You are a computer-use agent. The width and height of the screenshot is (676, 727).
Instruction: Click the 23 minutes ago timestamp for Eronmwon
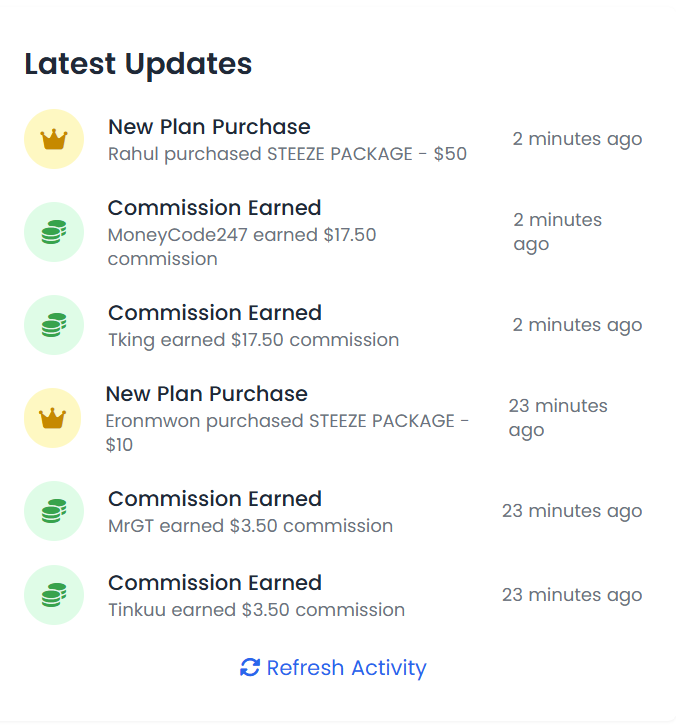click(x=557, y=418)
